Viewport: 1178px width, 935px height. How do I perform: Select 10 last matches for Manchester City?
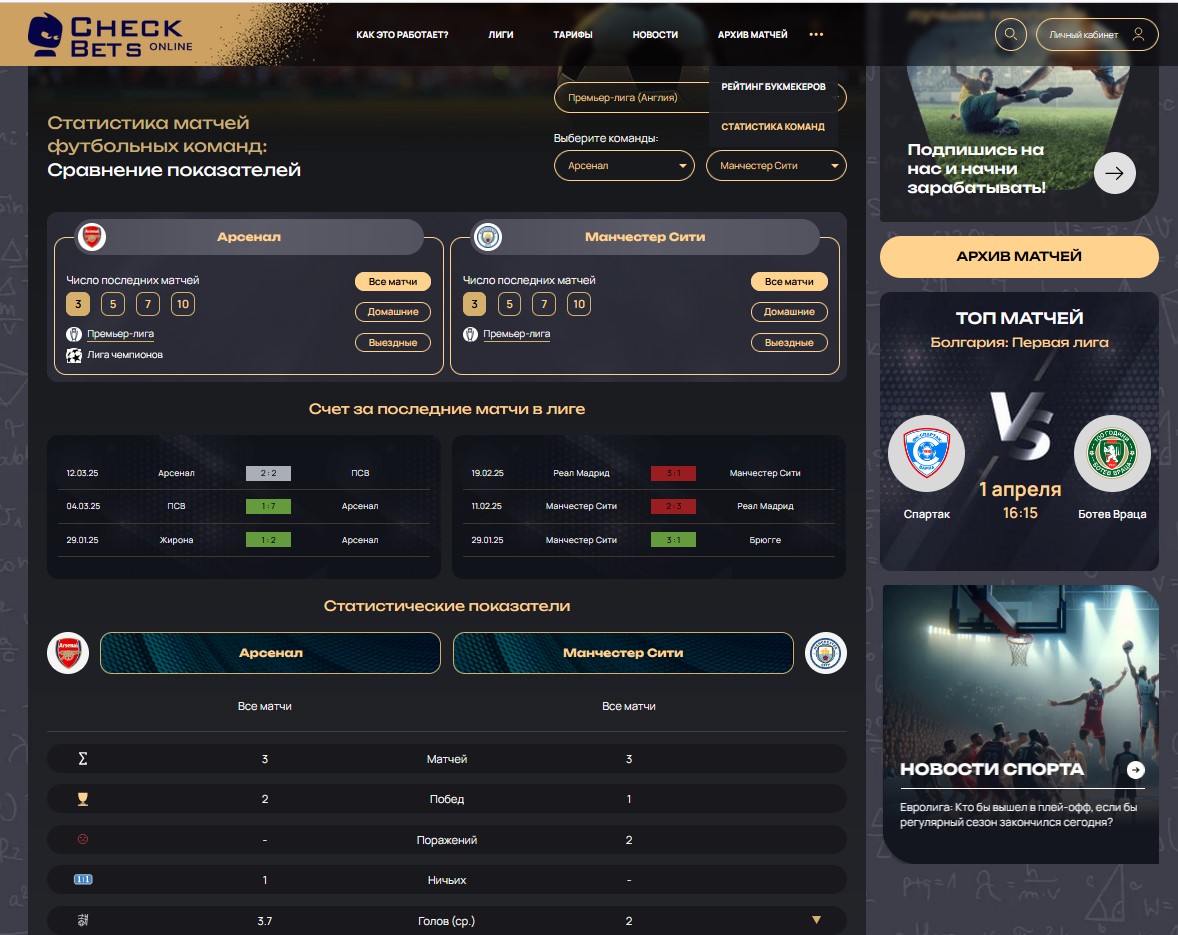(x=578, y=304)
